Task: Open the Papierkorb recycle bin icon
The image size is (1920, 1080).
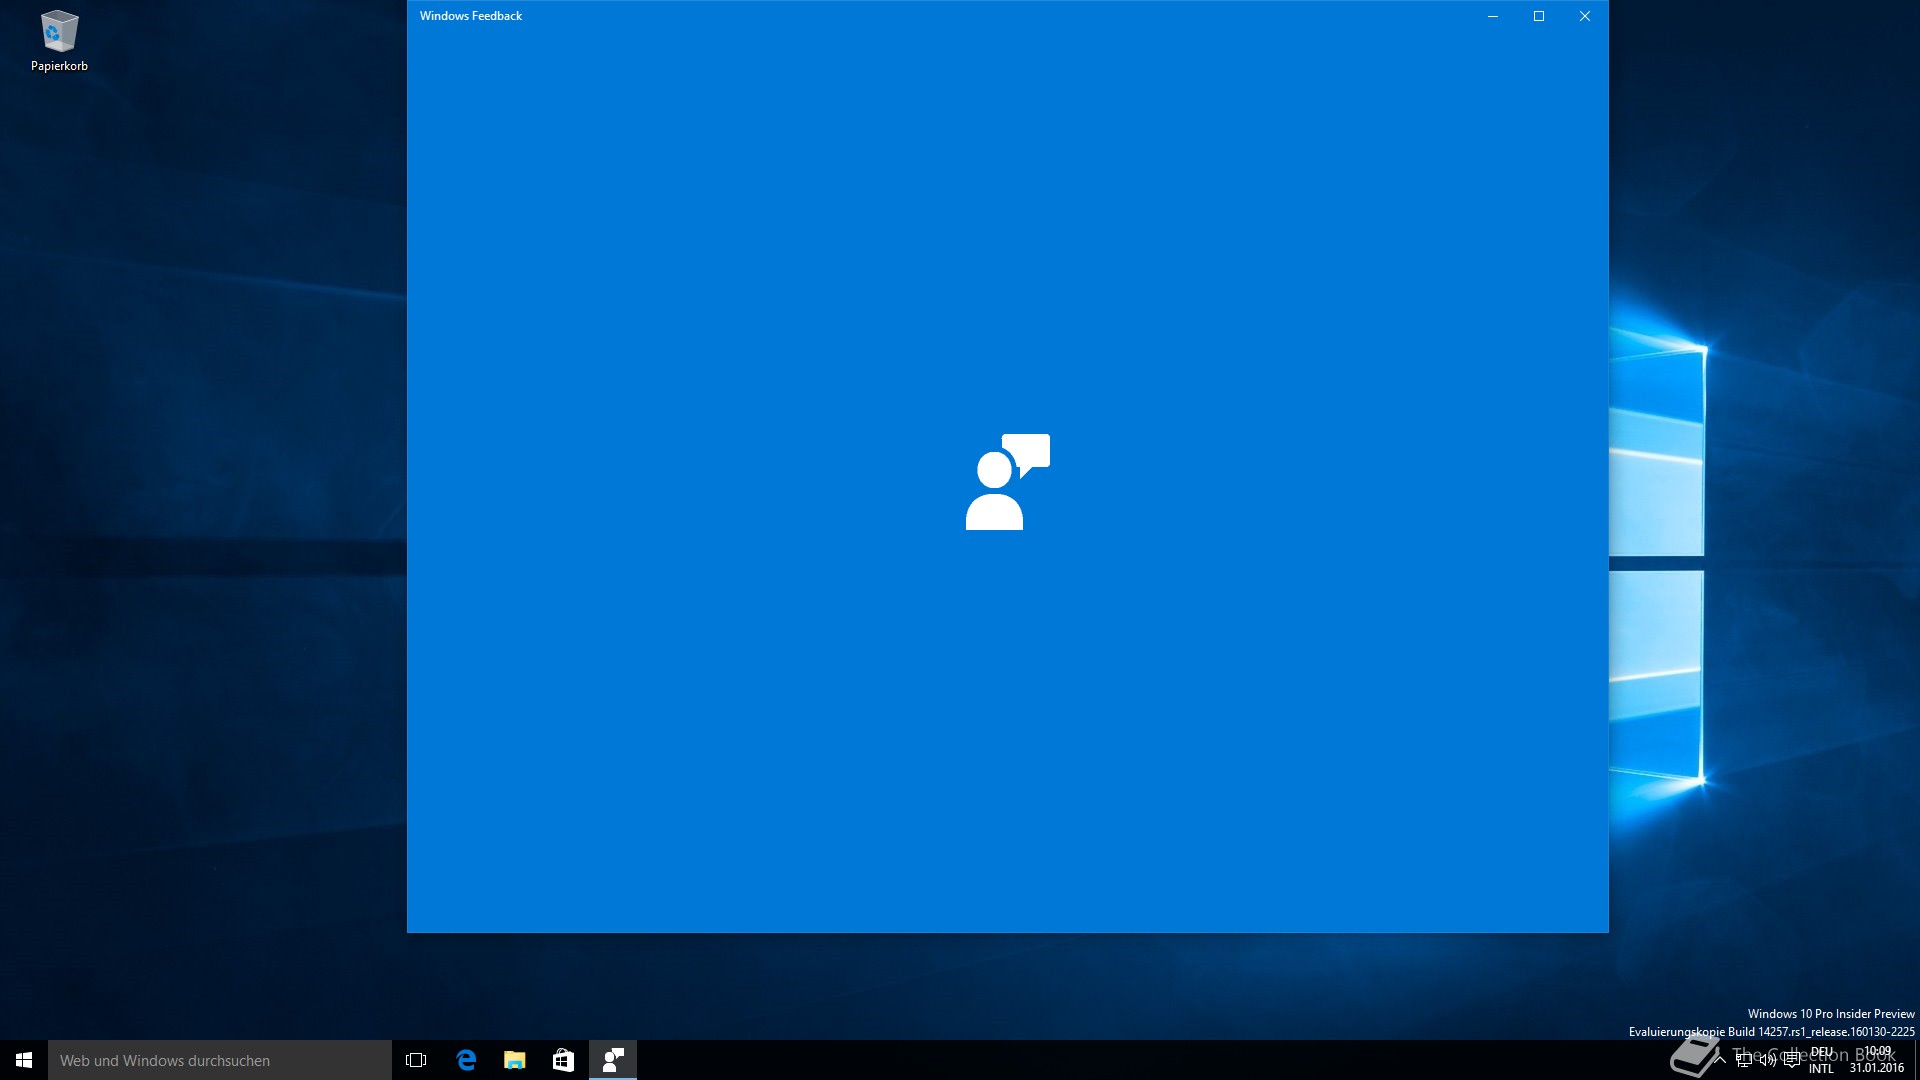Action: click(59, 42)
